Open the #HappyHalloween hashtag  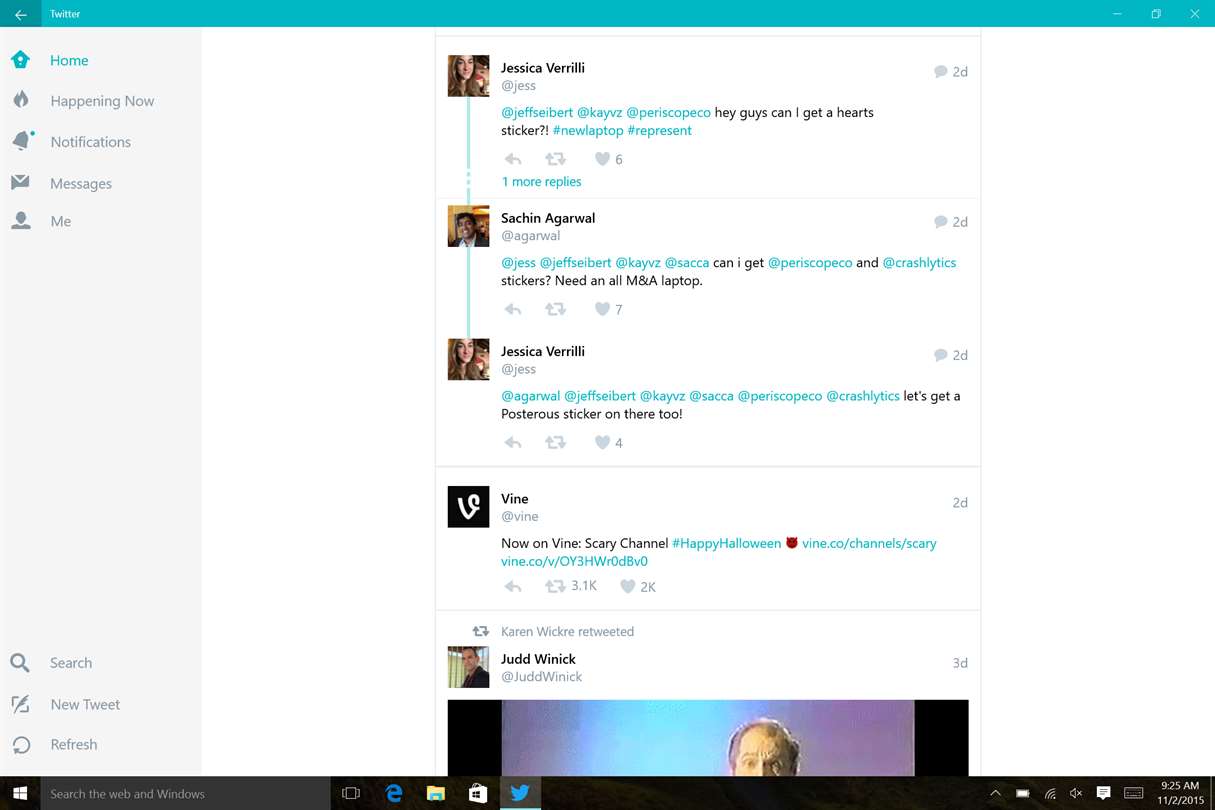726,544
